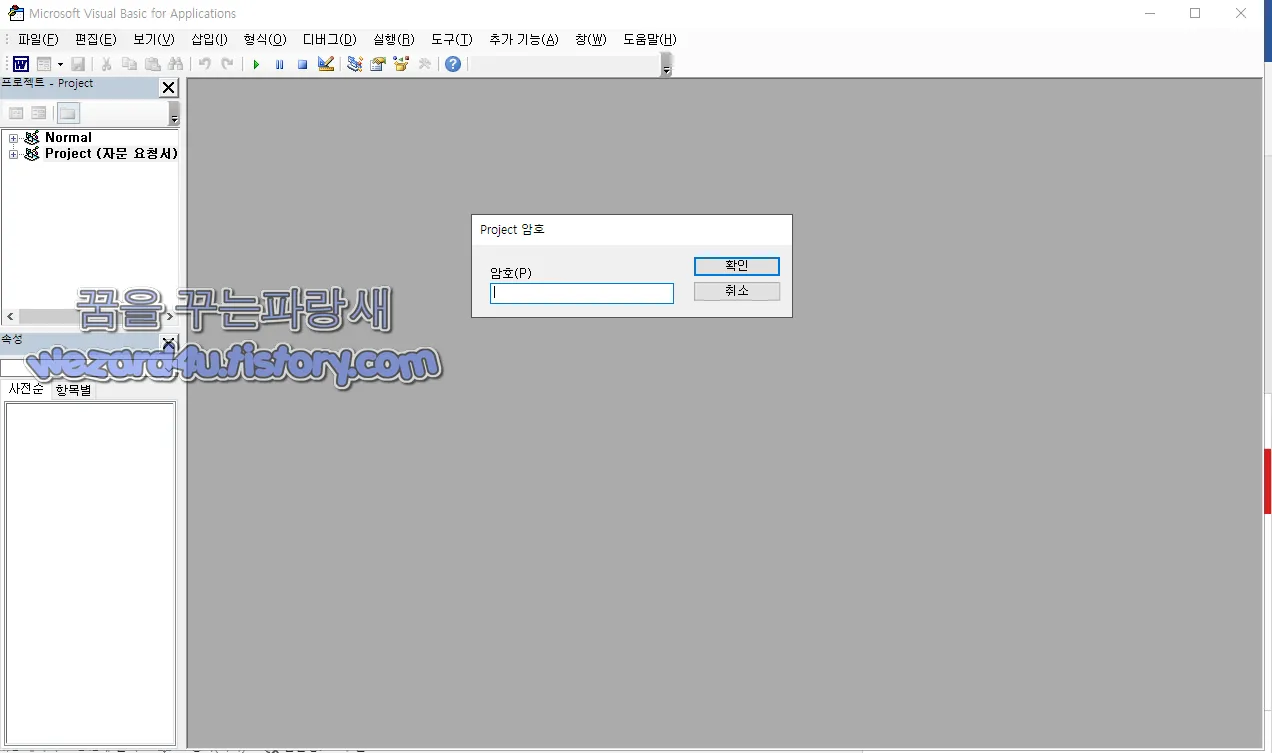
Task: Close the 프로젝트 - Project panel
Action: (169, 87)
